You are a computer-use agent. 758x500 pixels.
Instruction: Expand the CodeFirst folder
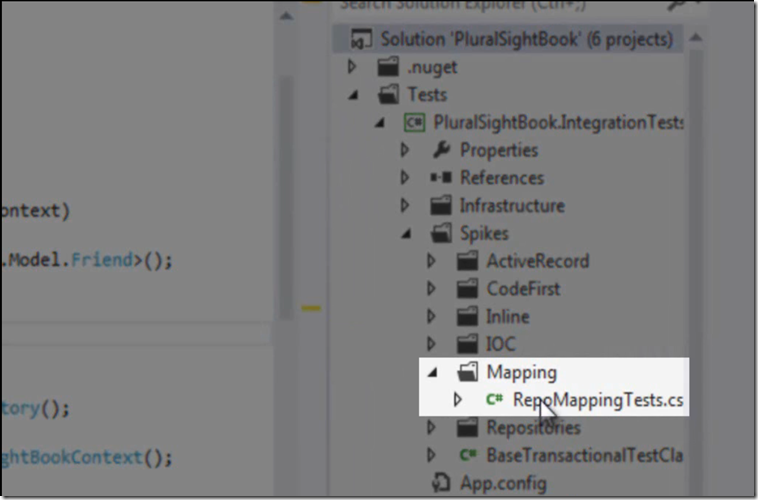click(432, 289)
